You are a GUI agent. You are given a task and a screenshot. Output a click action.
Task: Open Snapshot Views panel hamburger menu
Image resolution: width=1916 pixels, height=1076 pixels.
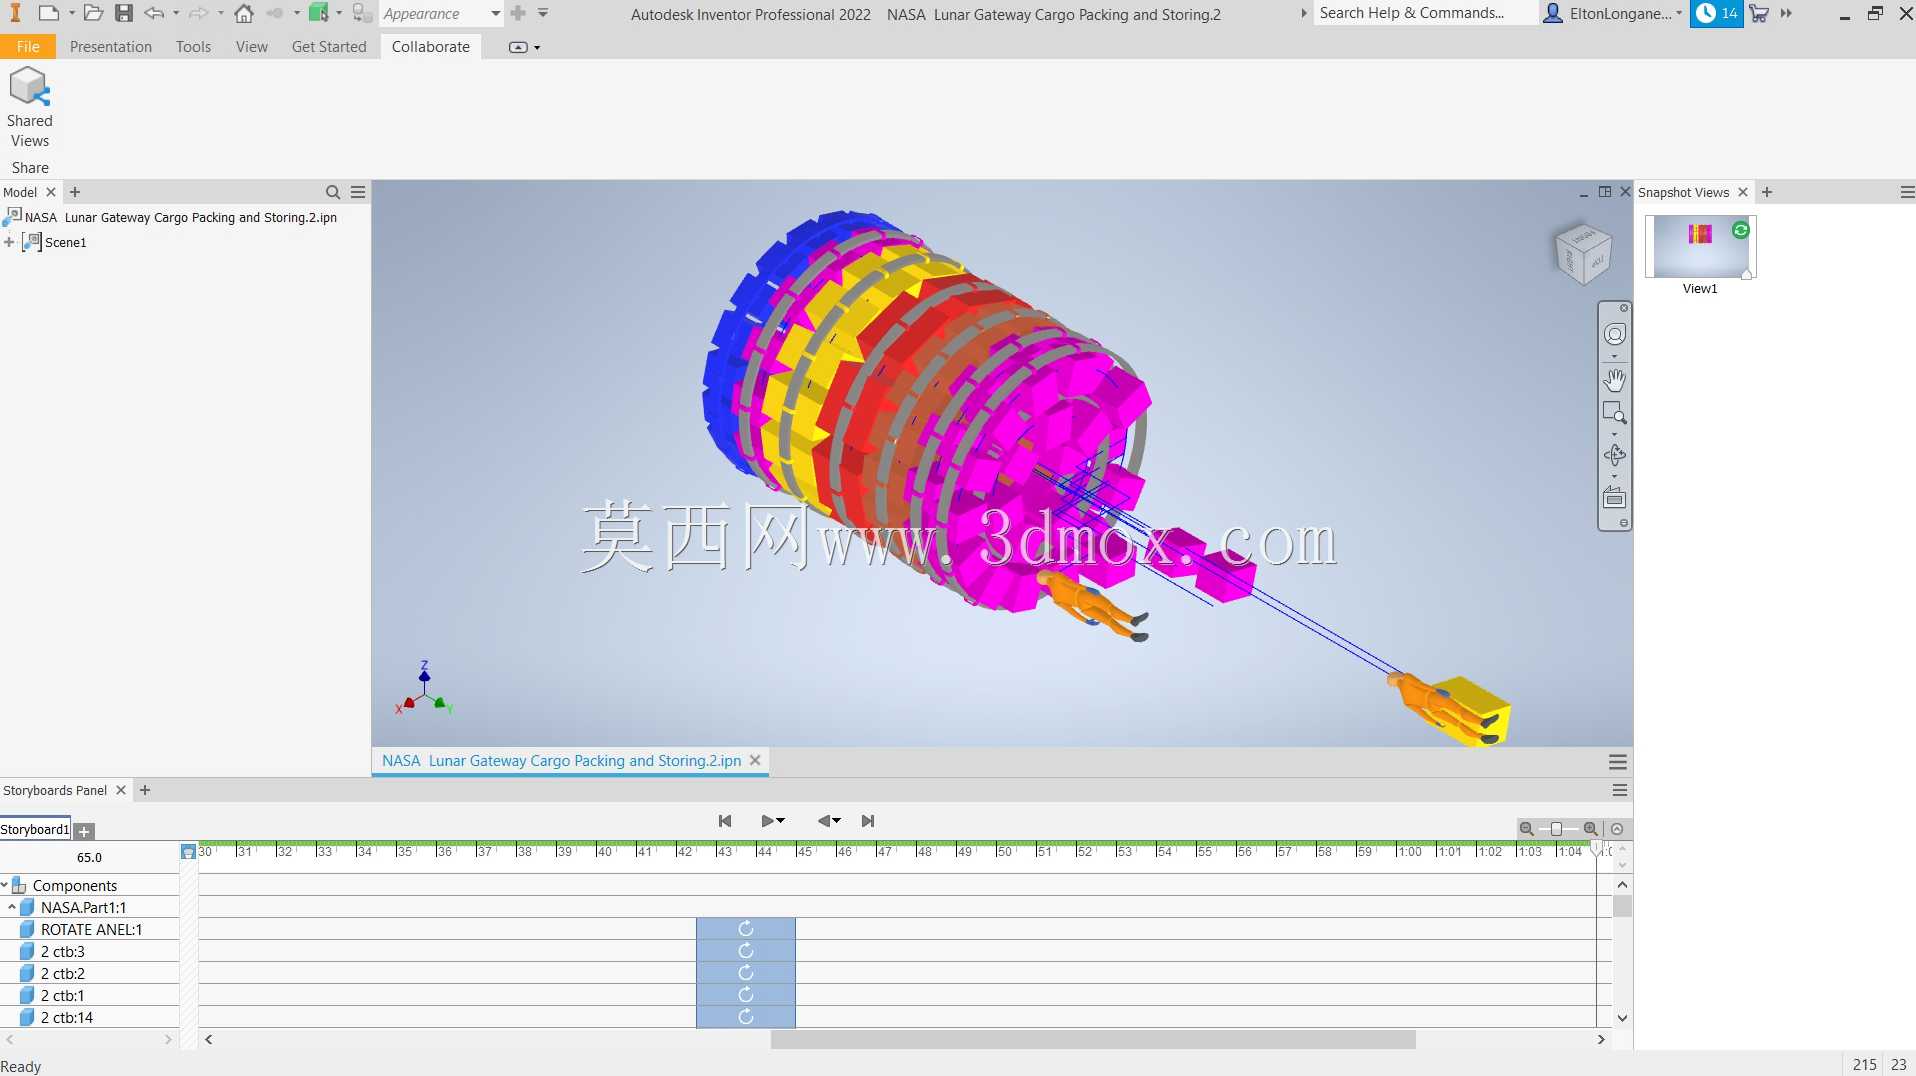[1907, 192]
